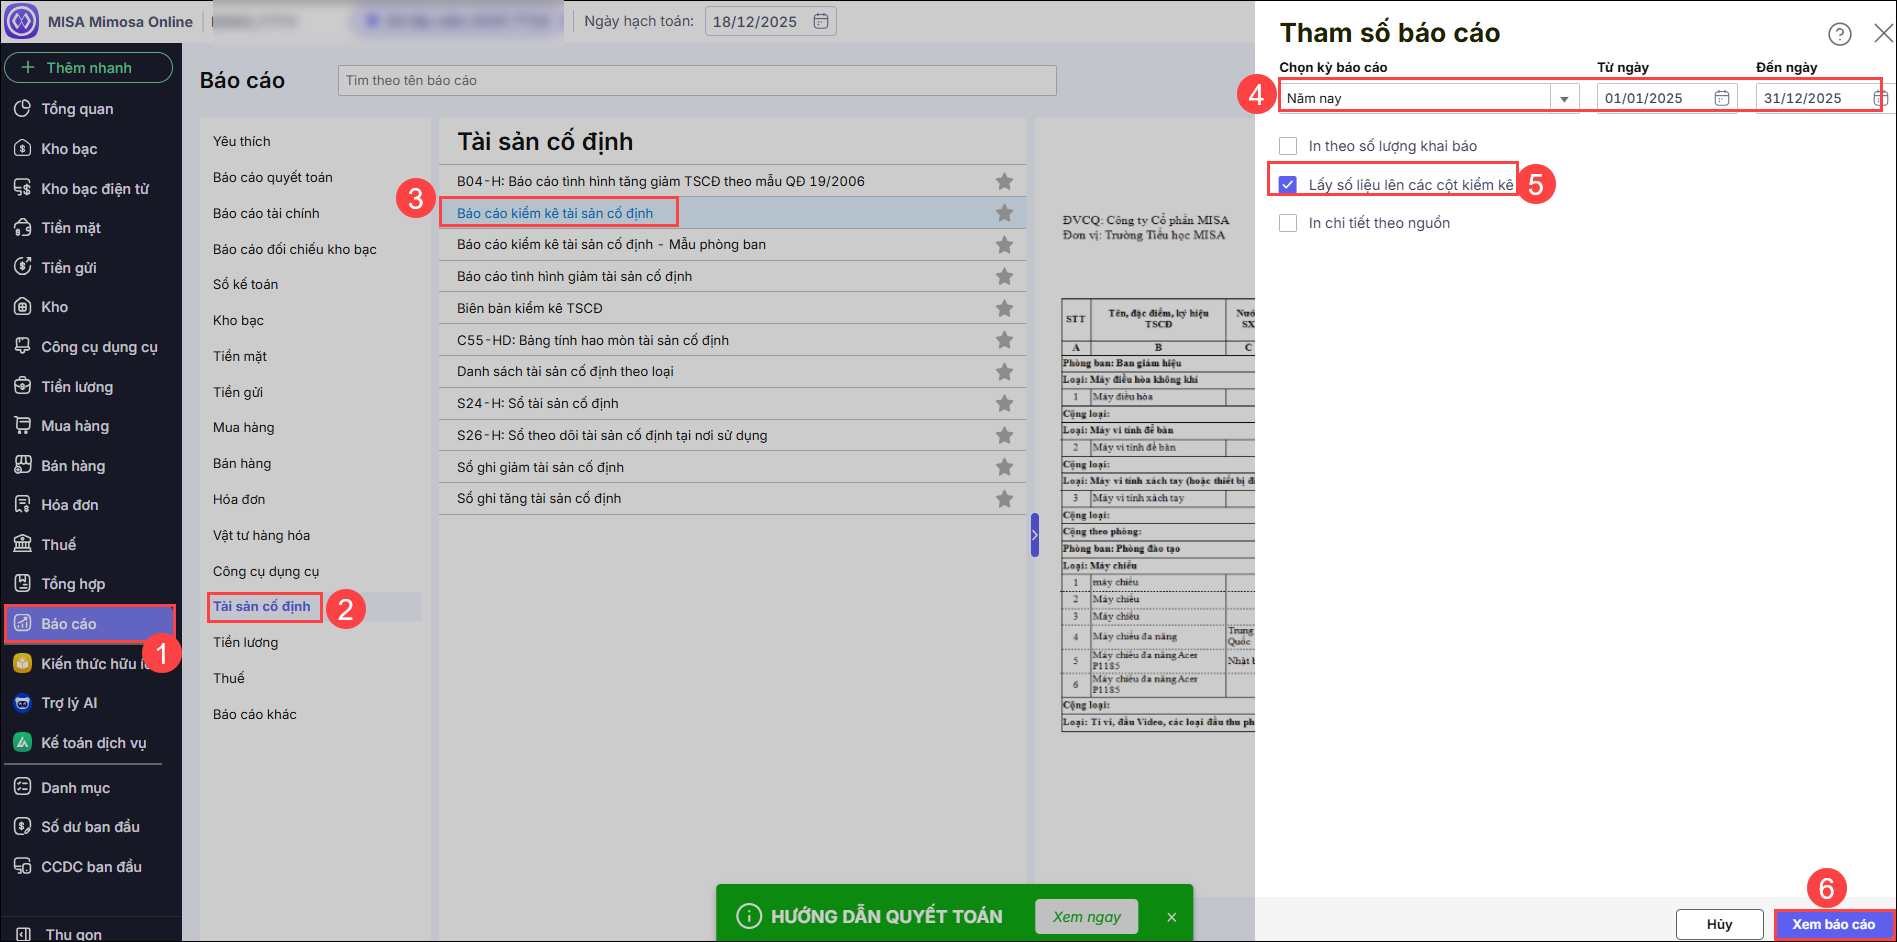Viewport: 1897px width, 942px height.
Task: Select the Báo cáo khác category
Action: coord(255,714)
